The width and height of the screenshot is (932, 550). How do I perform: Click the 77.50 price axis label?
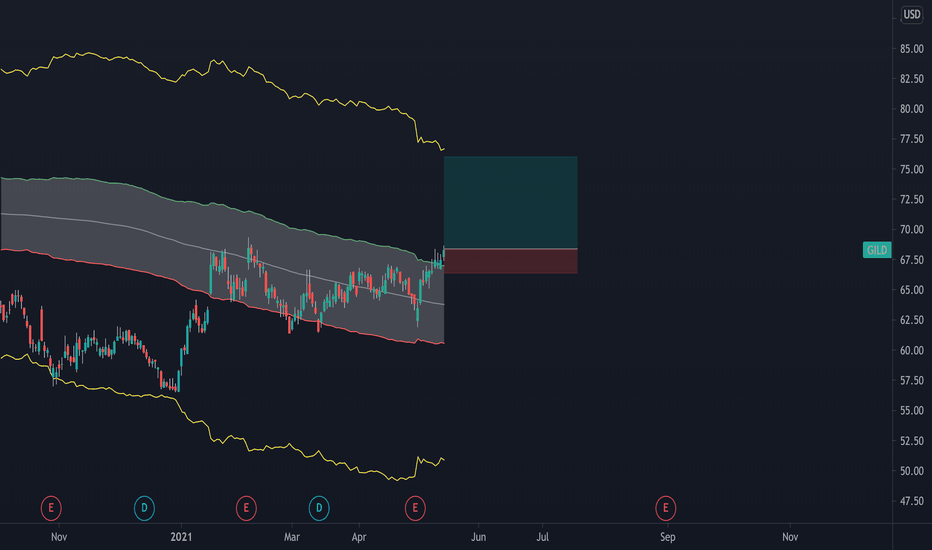coord(912,139)
